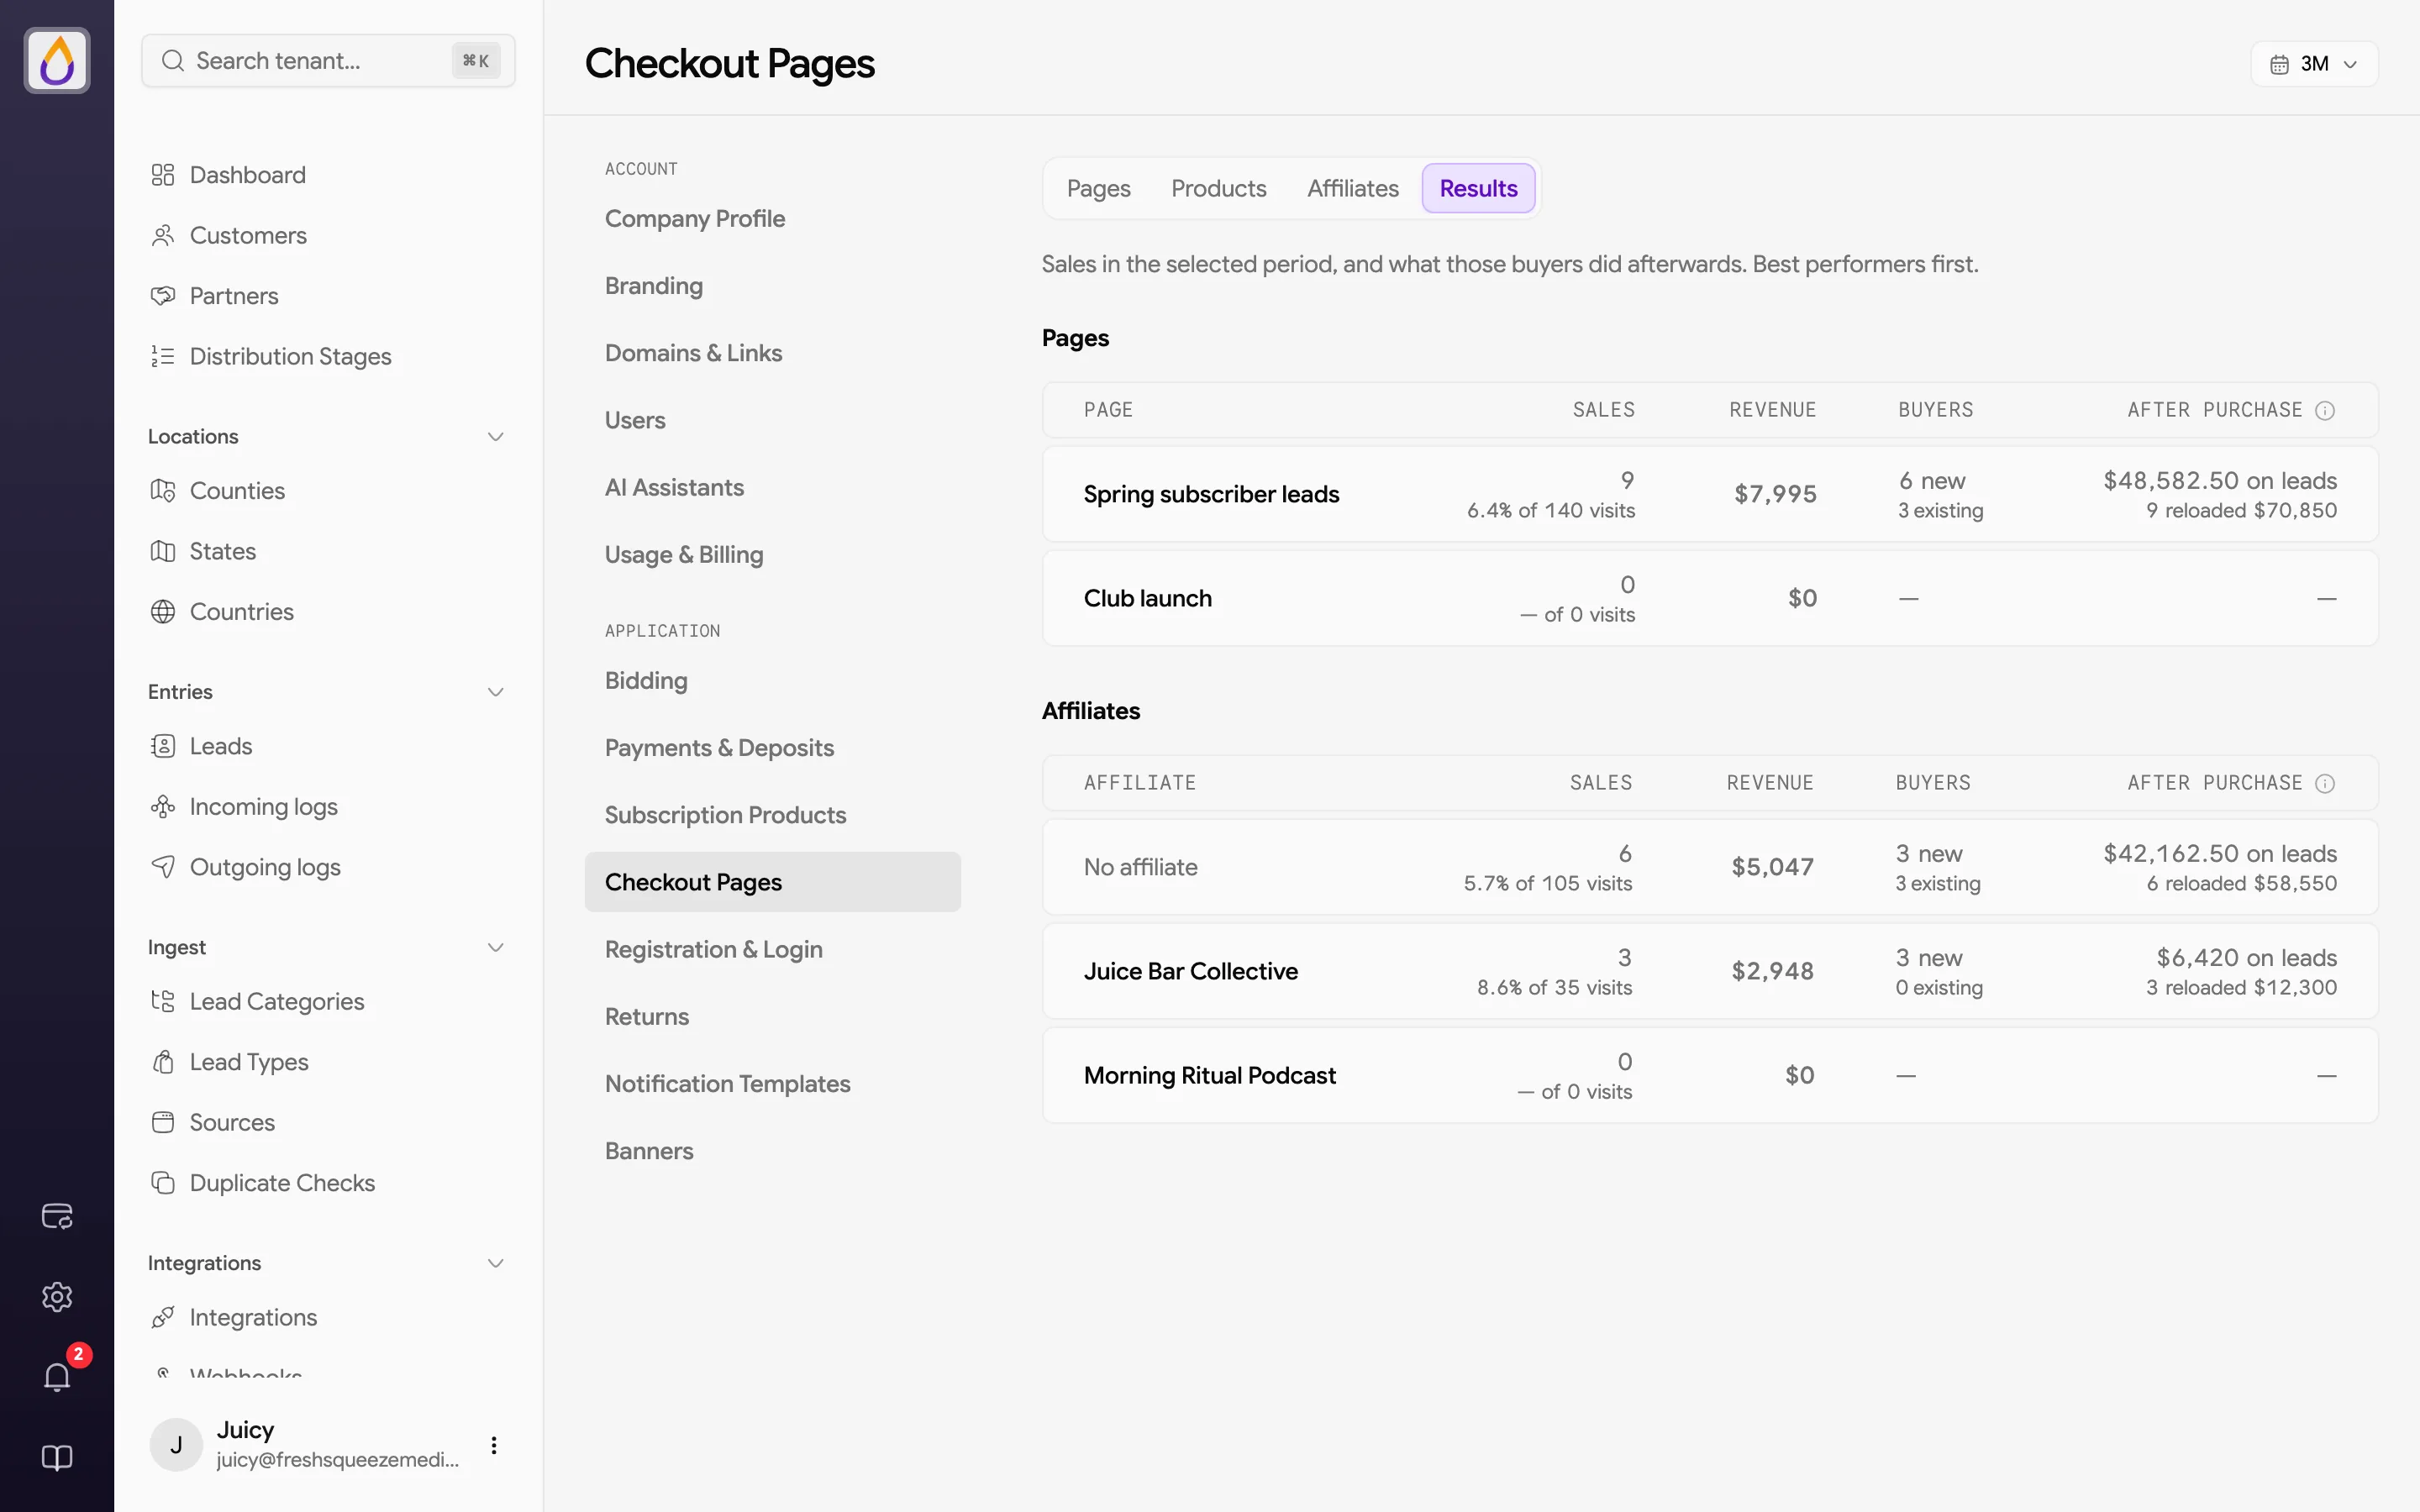
Task: Open Lead Types in sidebar
Action: tap(249, 1062)
